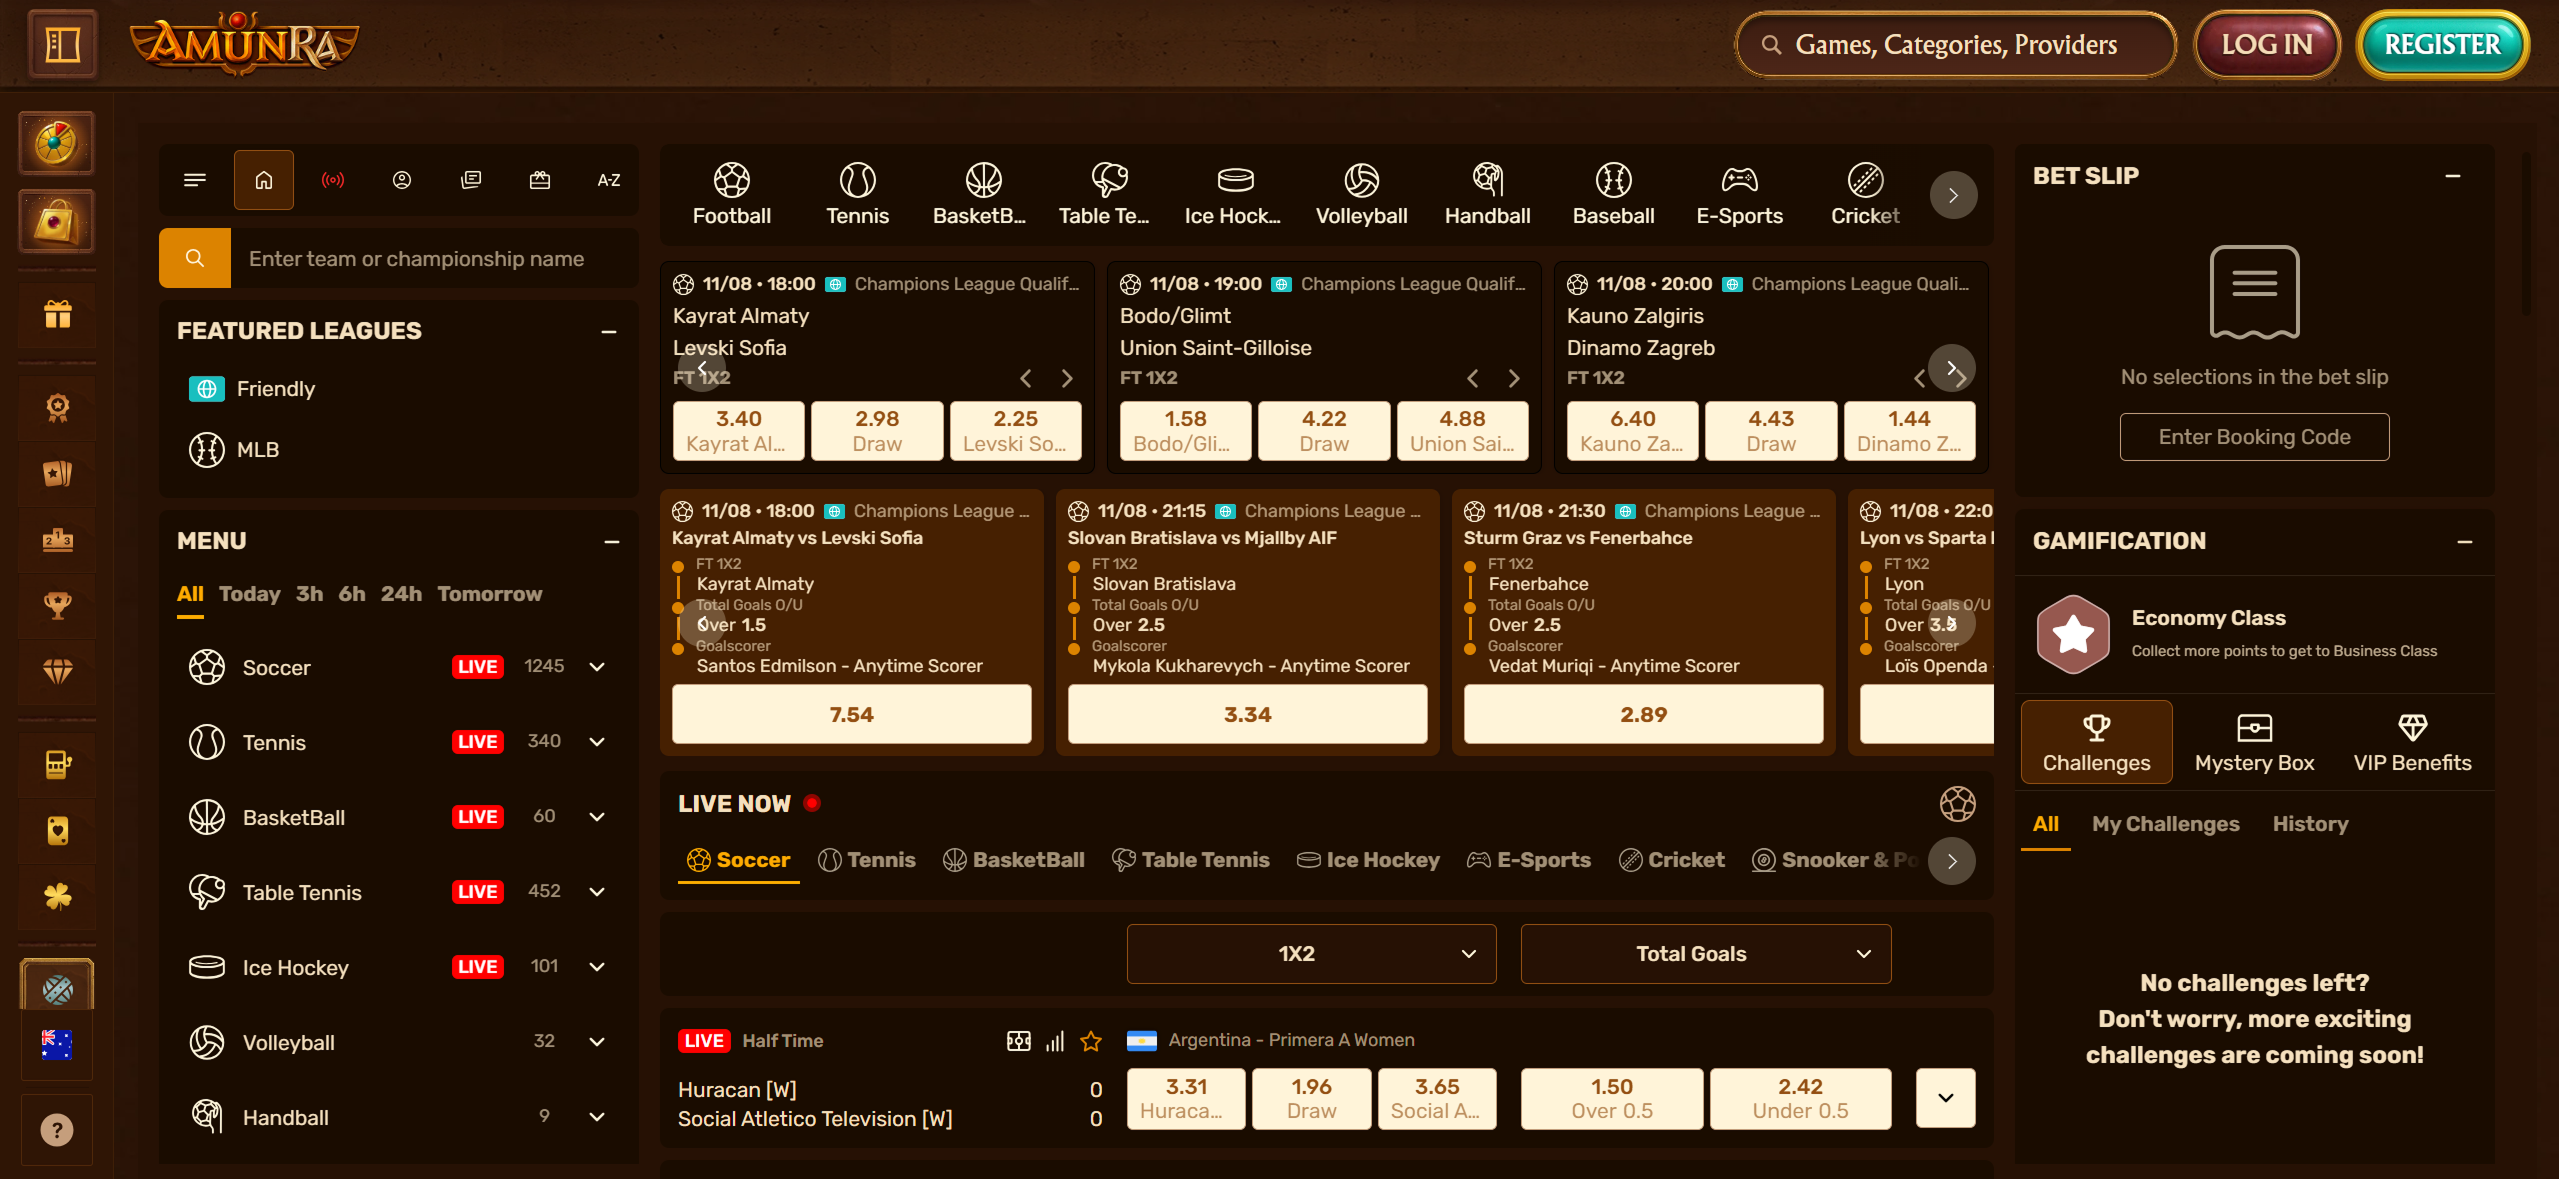Open the Mystery Box gamification icon
The width and height of the screenshot is (2559, 1179).
[x=2254, y=743]
